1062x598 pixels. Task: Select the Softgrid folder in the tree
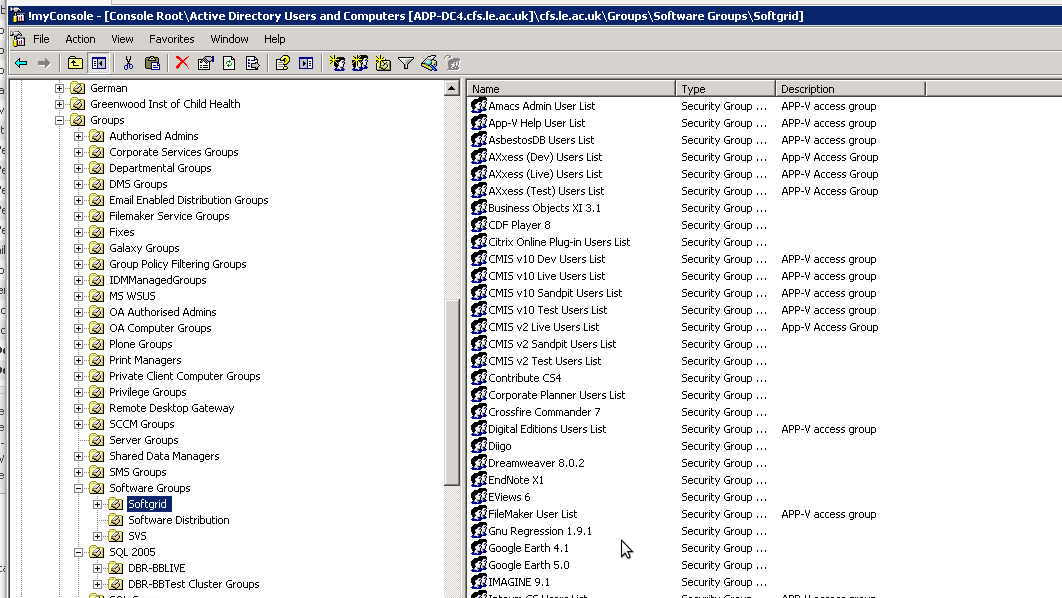pyautogui.click(x=148, y=504)
